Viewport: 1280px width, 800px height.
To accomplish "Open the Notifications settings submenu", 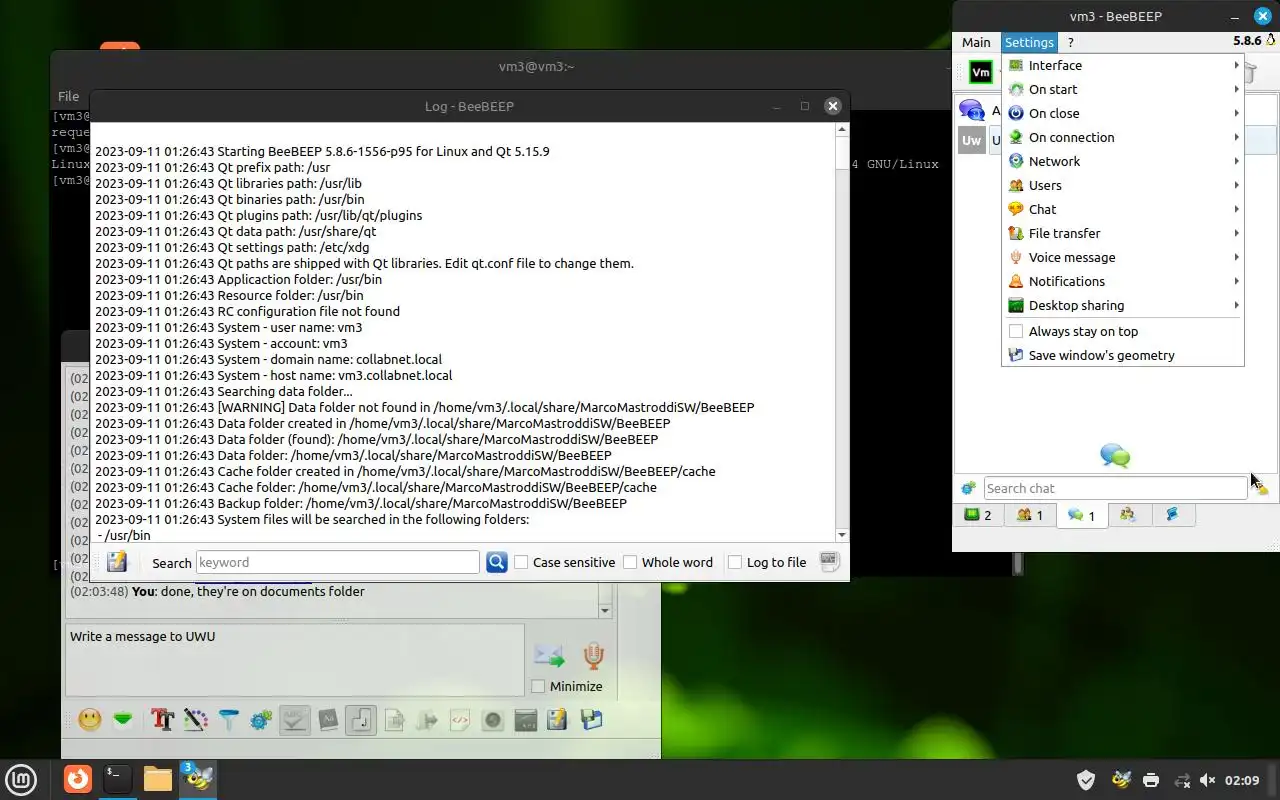I will pos(1122,281).
